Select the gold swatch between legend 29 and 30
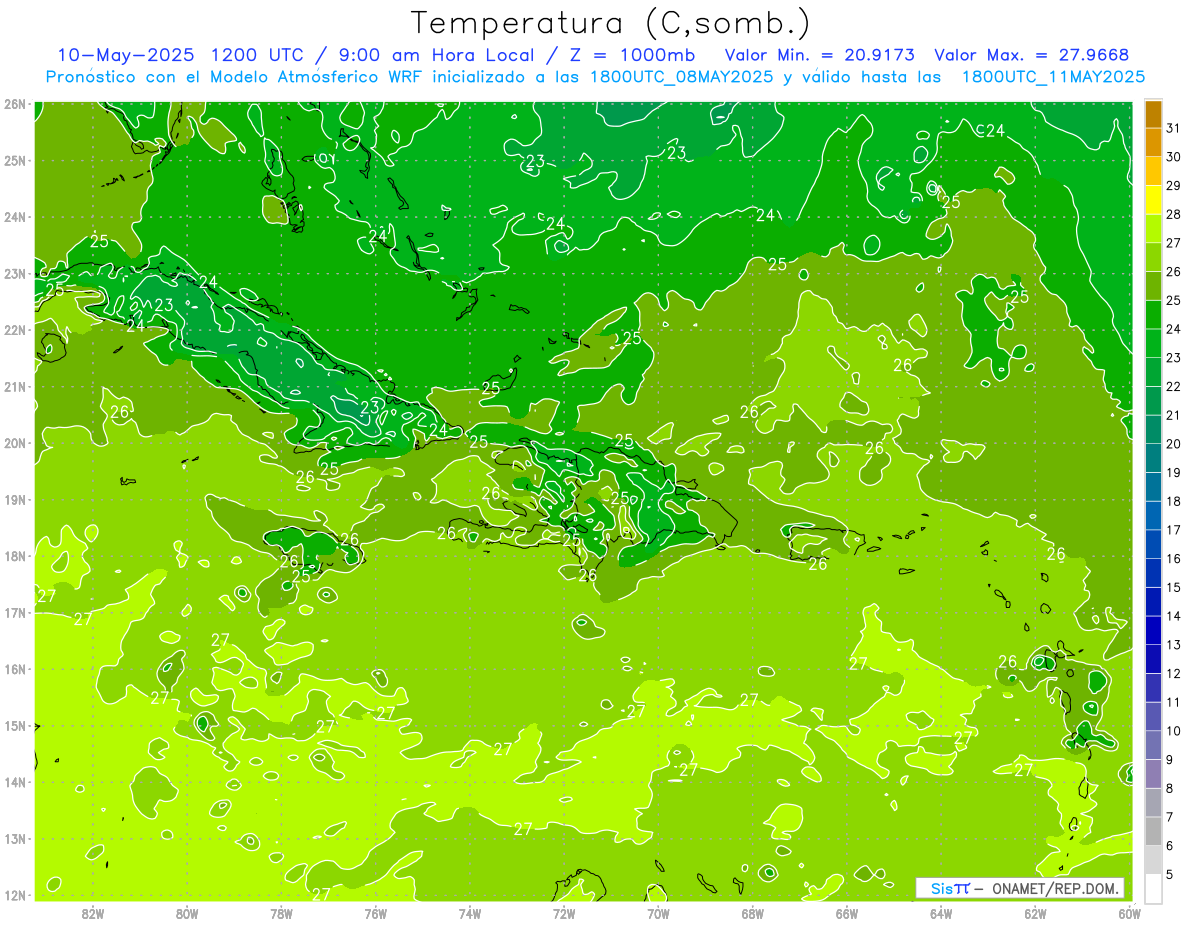Viewport: 1200px width, 927px height. pyautogui.click(x=1153, y=171)
